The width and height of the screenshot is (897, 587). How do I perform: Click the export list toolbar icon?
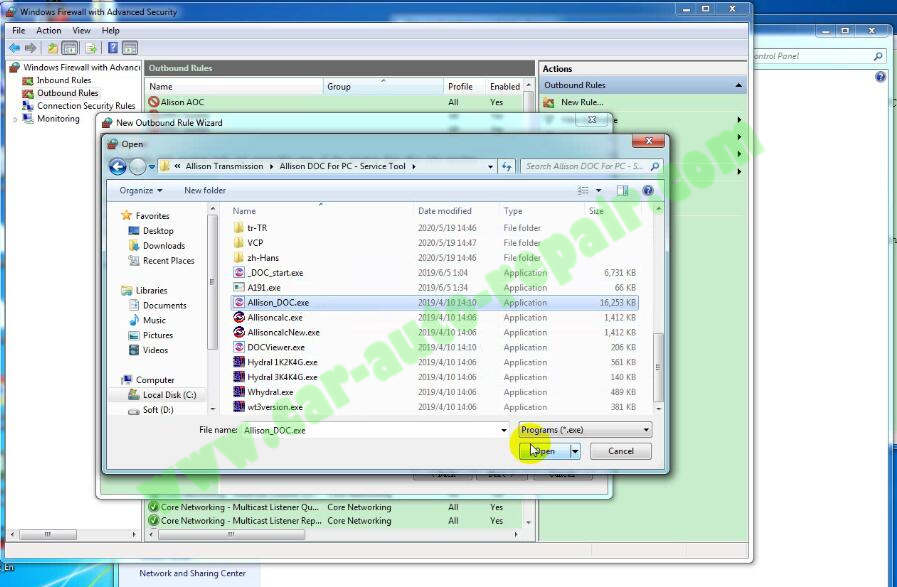(x=91, y=48)
